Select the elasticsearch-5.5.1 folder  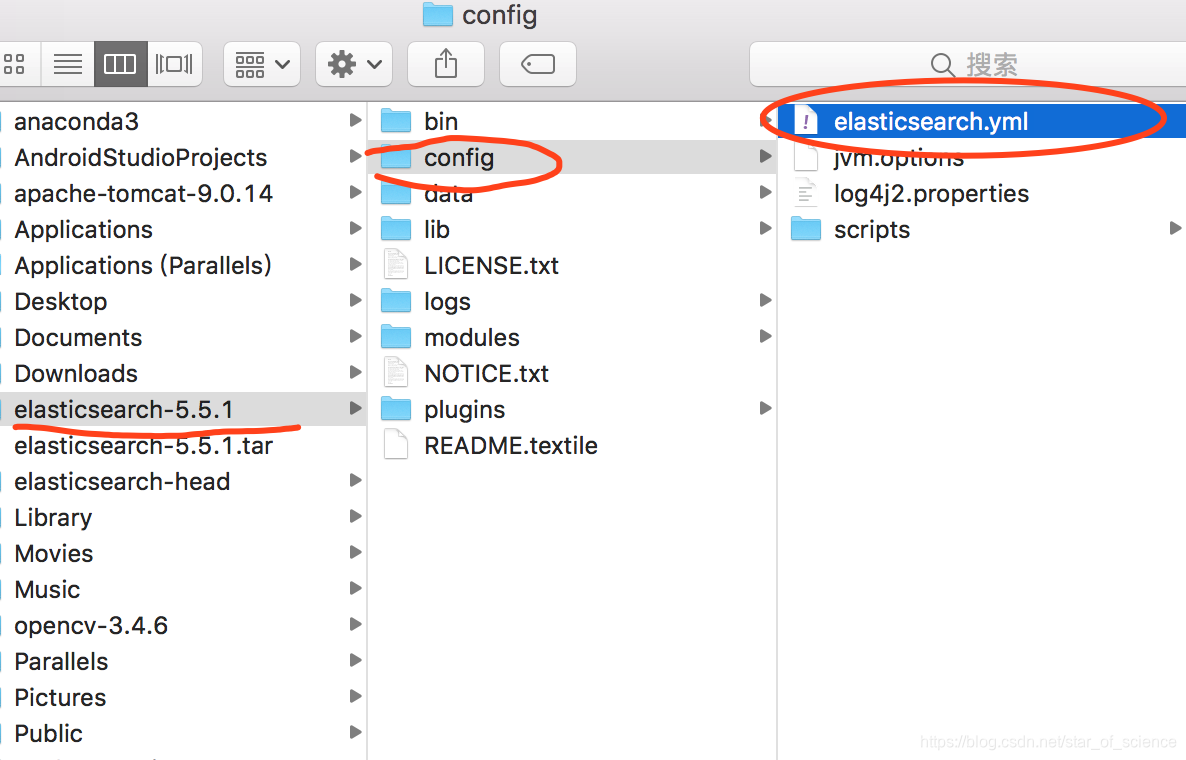(x=183, y=409)
